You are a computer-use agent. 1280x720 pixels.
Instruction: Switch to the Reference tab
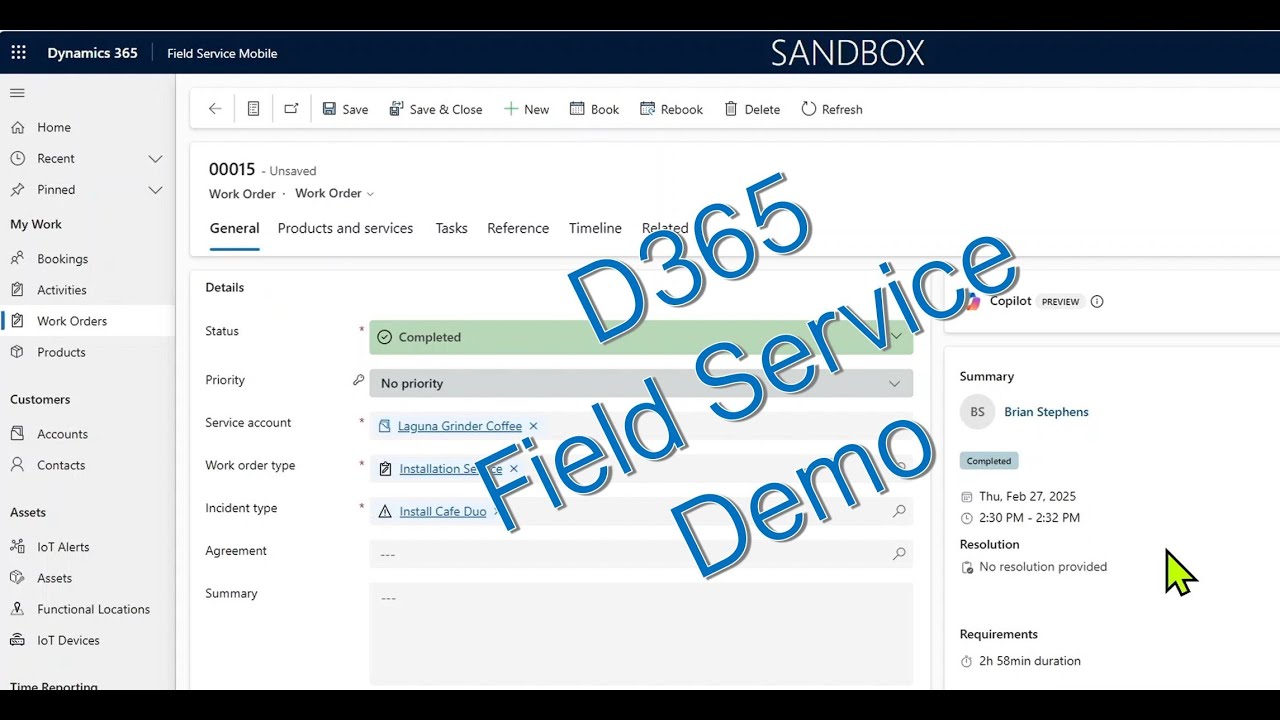click(x=518, y=229)
